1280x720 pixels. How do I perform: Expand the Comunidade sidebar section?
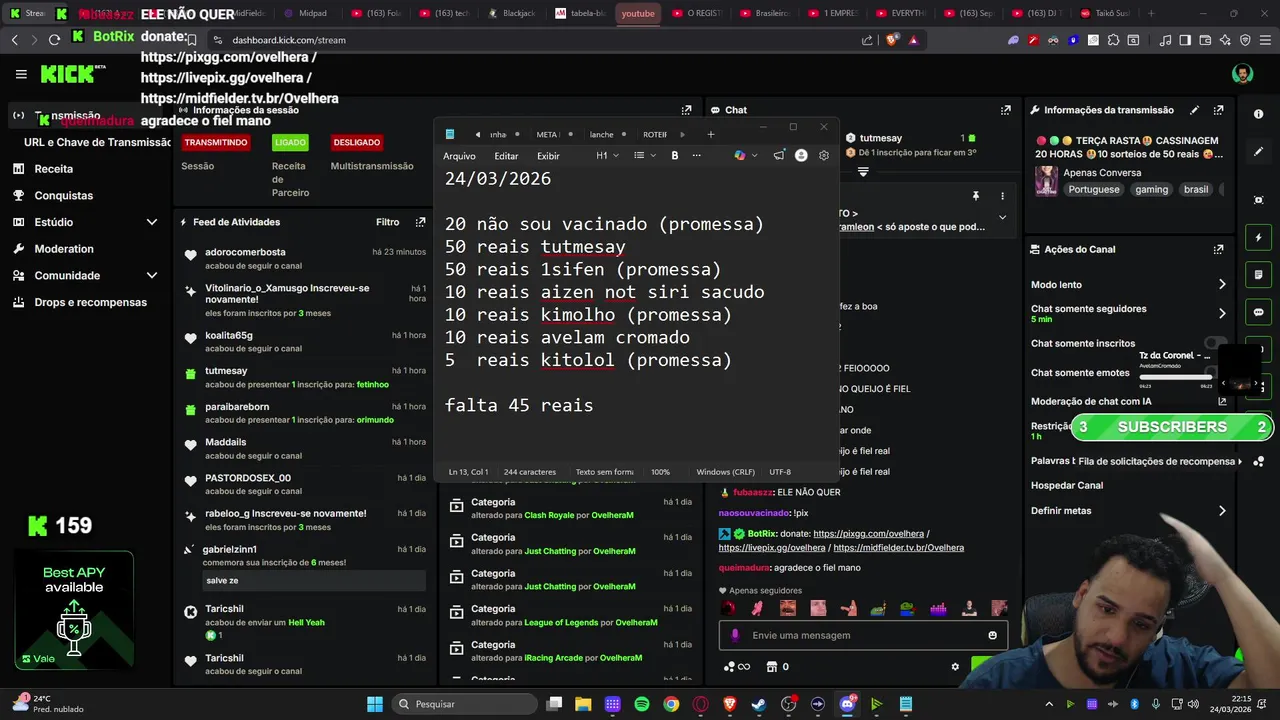click(x=152, y=276)
